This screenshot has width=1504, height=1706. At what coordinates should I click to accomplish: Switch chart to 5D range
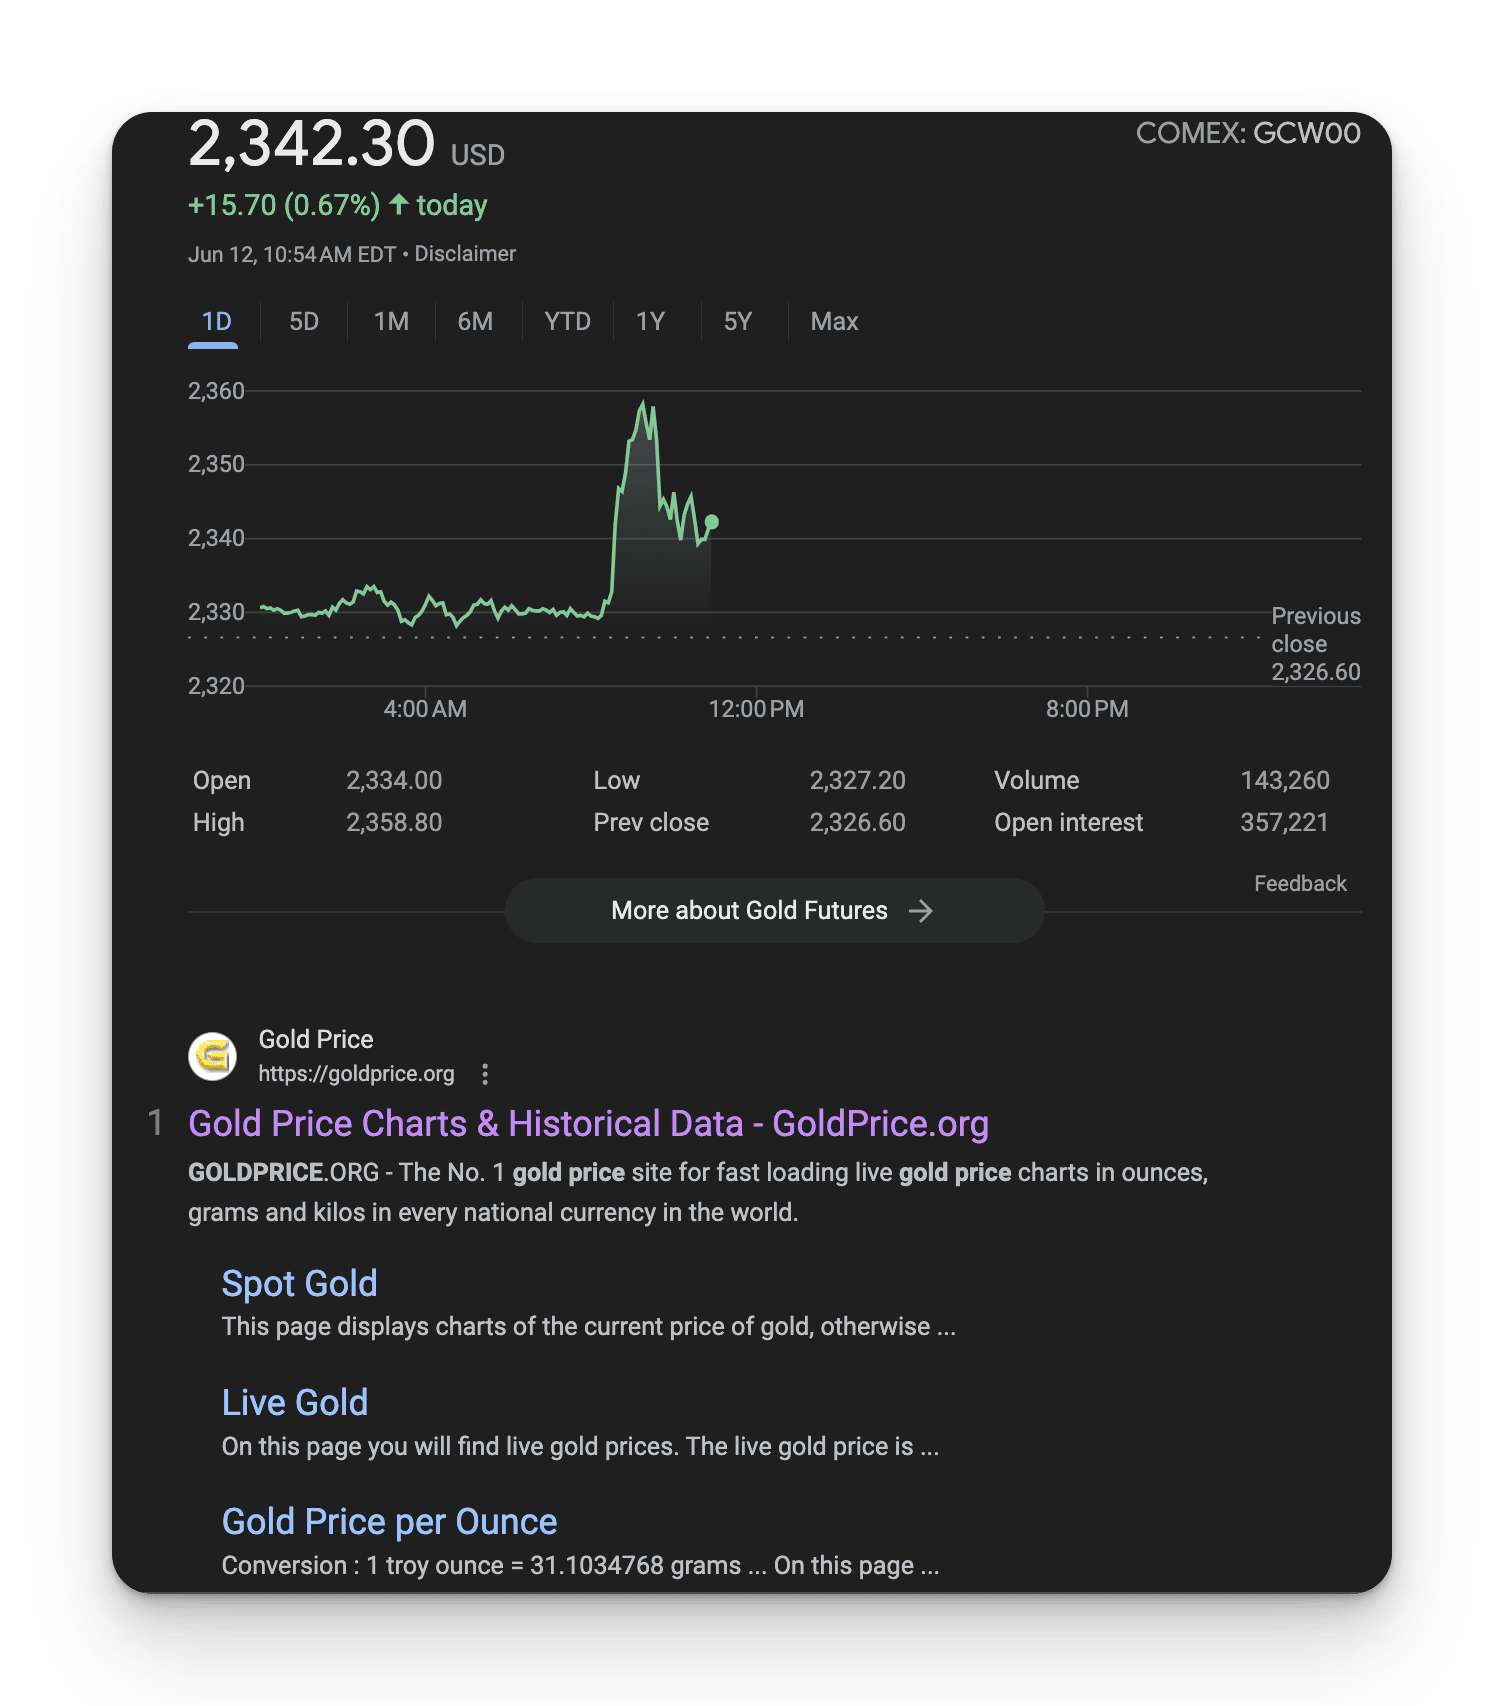[x=304, y=322]
